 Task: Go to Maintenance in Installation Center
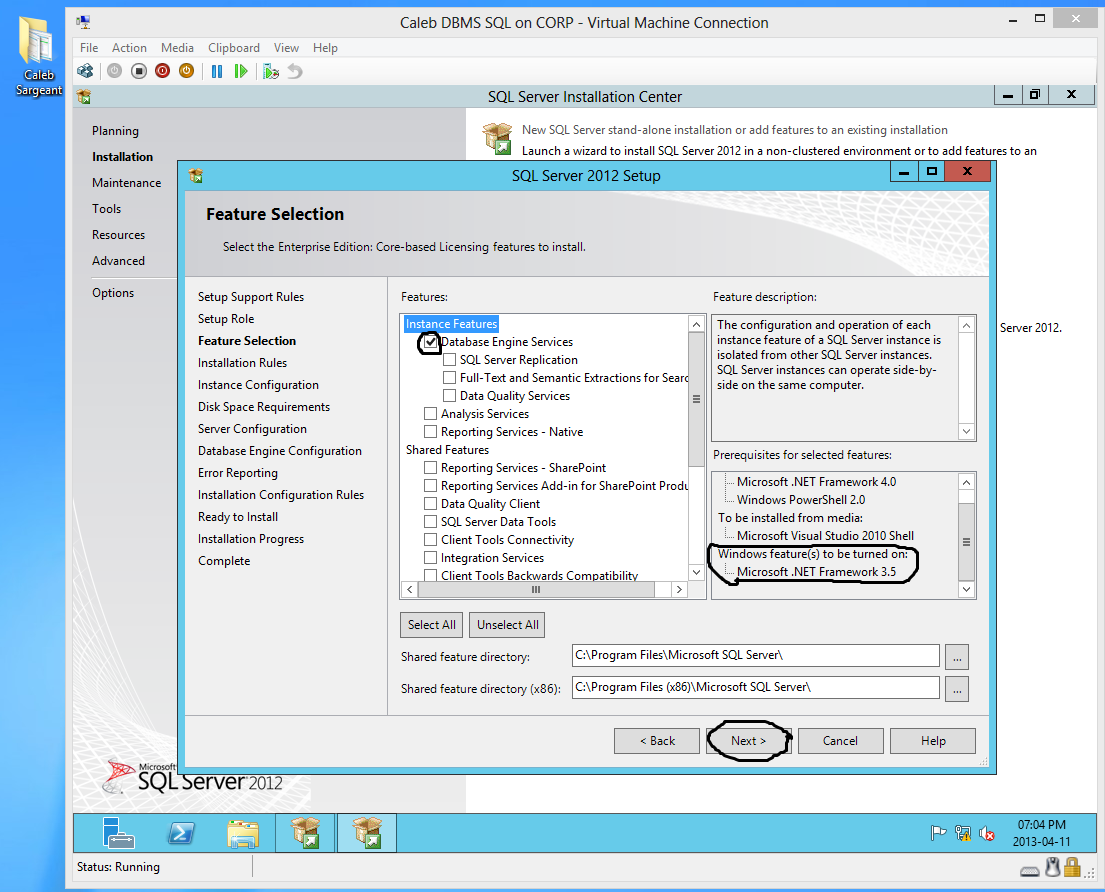click(126, 182)
